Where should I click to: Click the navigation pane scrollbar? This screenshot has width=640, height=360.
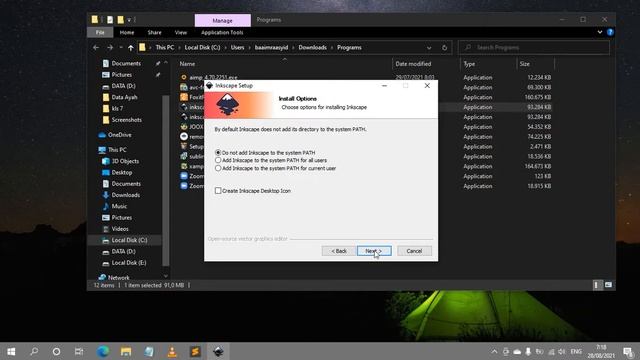point(166,180)
